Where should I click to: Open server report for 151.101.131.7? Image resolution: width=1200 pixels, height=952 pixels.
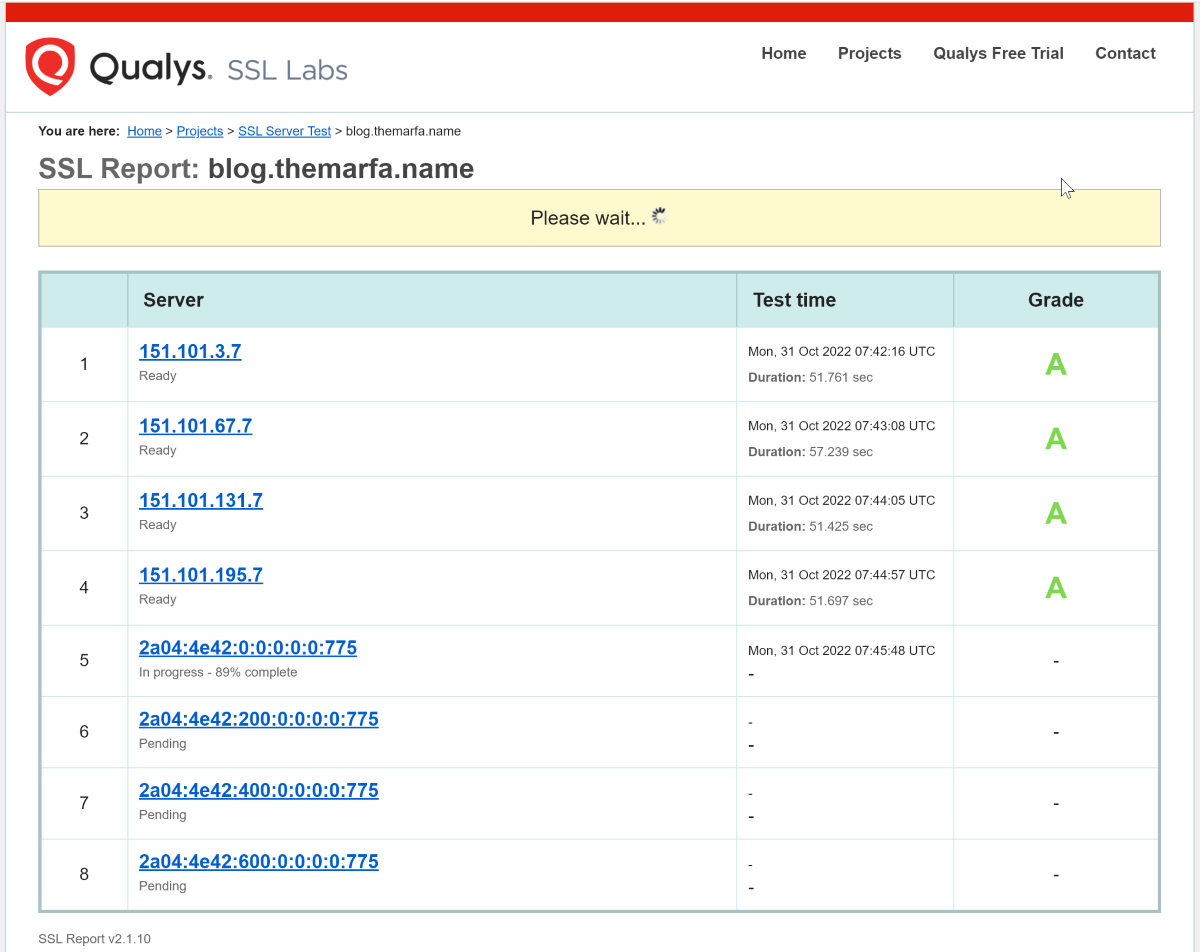click(x=201, y=501)
